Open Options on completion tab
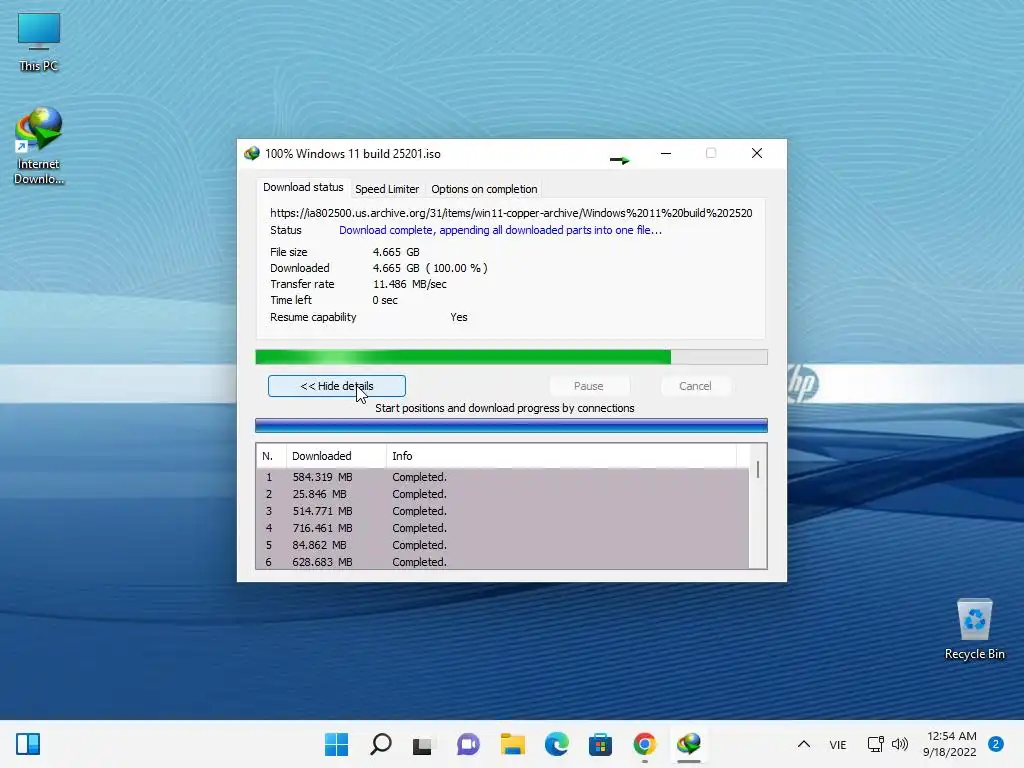The width and height of the screenshot is (1024, 768). [x=484, y=189]
